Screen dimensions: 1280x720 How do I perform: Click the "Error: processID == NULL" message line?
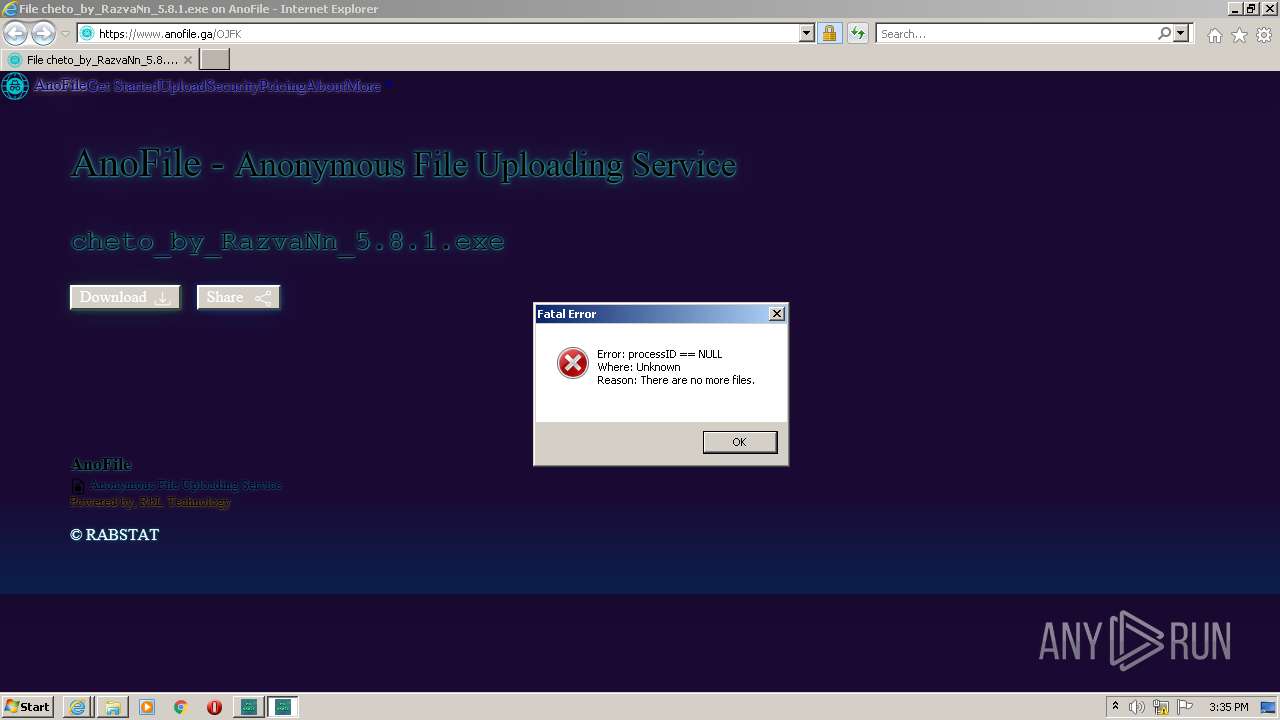(659, 354)
